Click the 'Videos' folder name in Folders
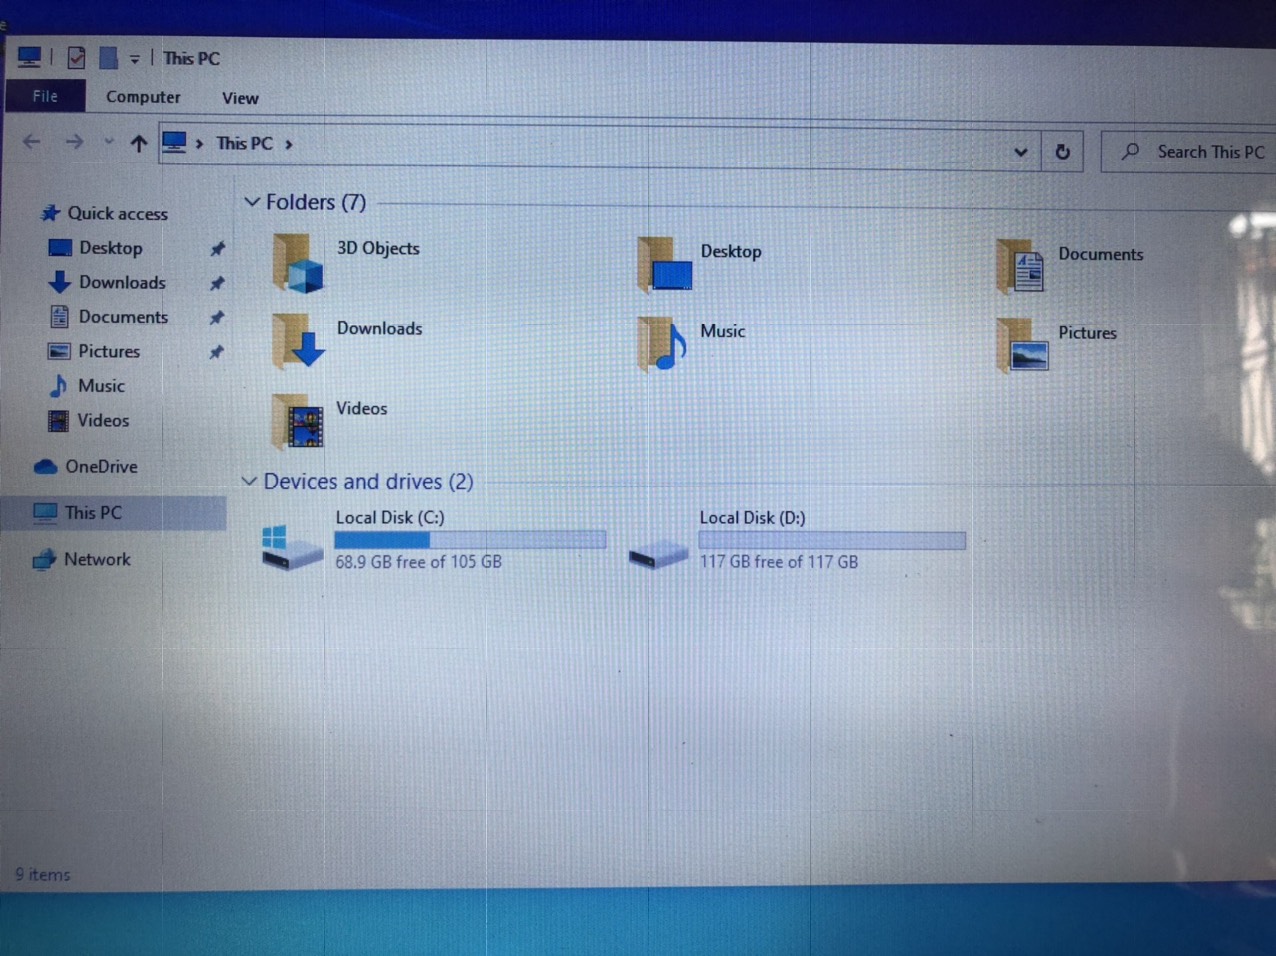 pos(361,408)
